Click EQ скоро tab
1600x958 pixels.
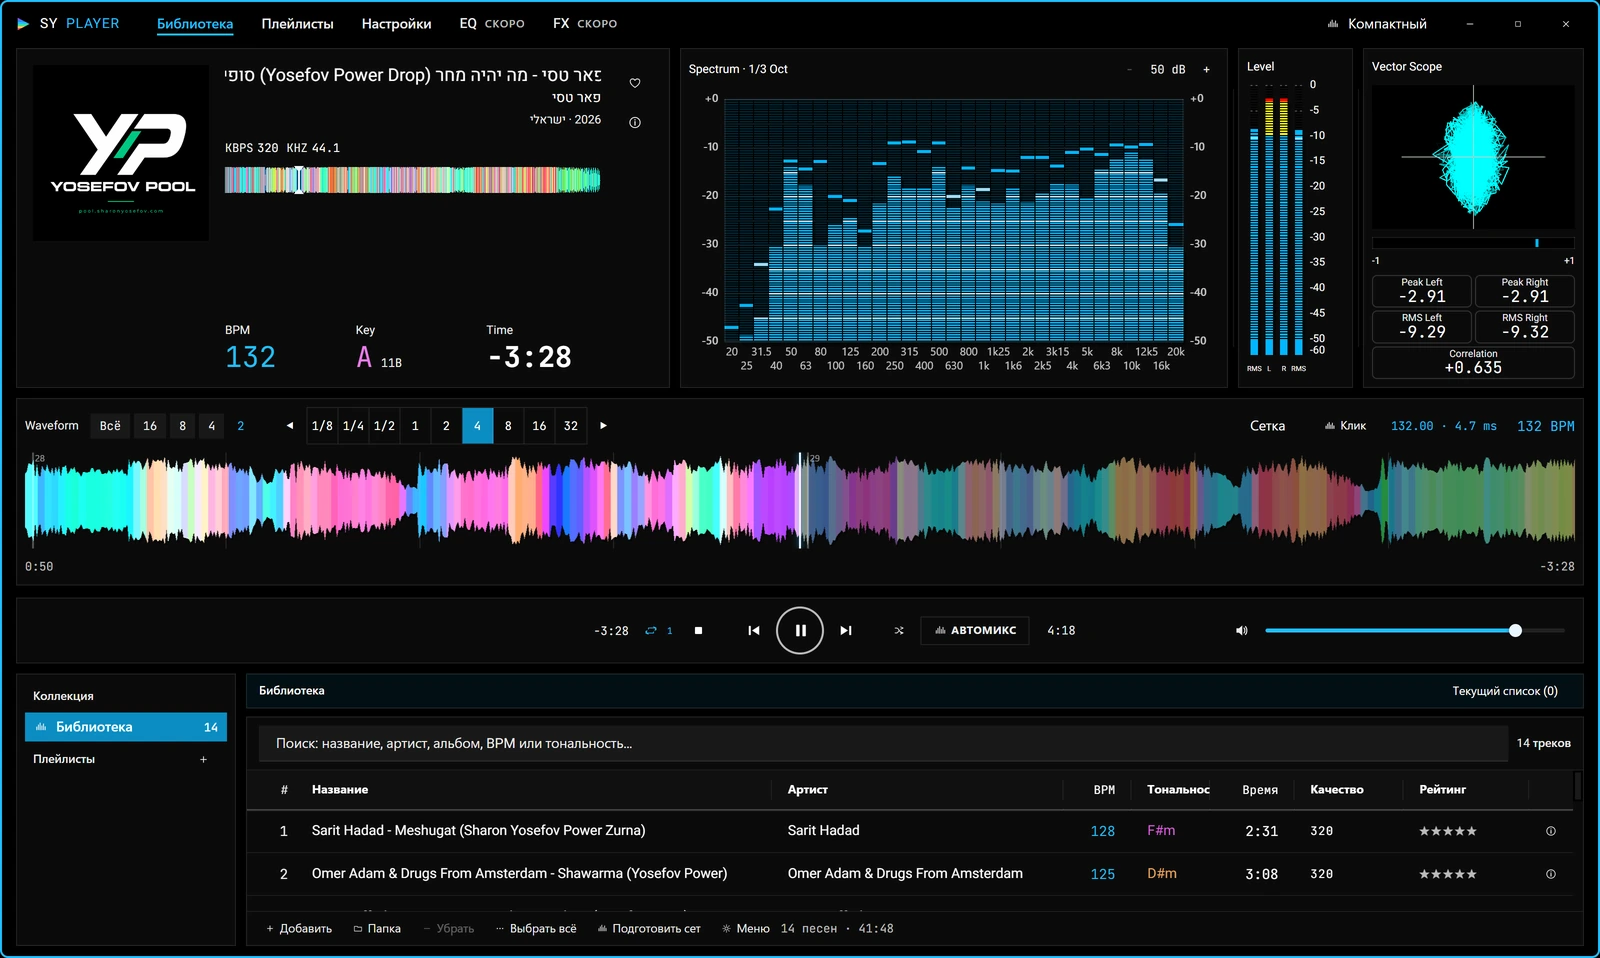click(x=491, y=24)
